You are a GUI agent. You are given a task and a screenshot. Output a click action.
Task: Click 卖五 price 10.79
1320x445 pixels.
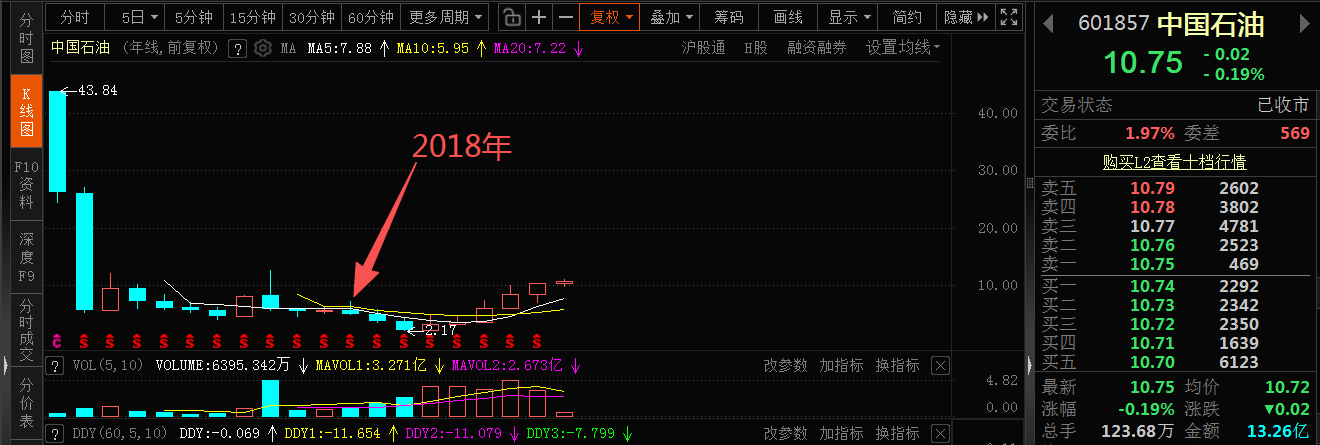coord(1152,187)
